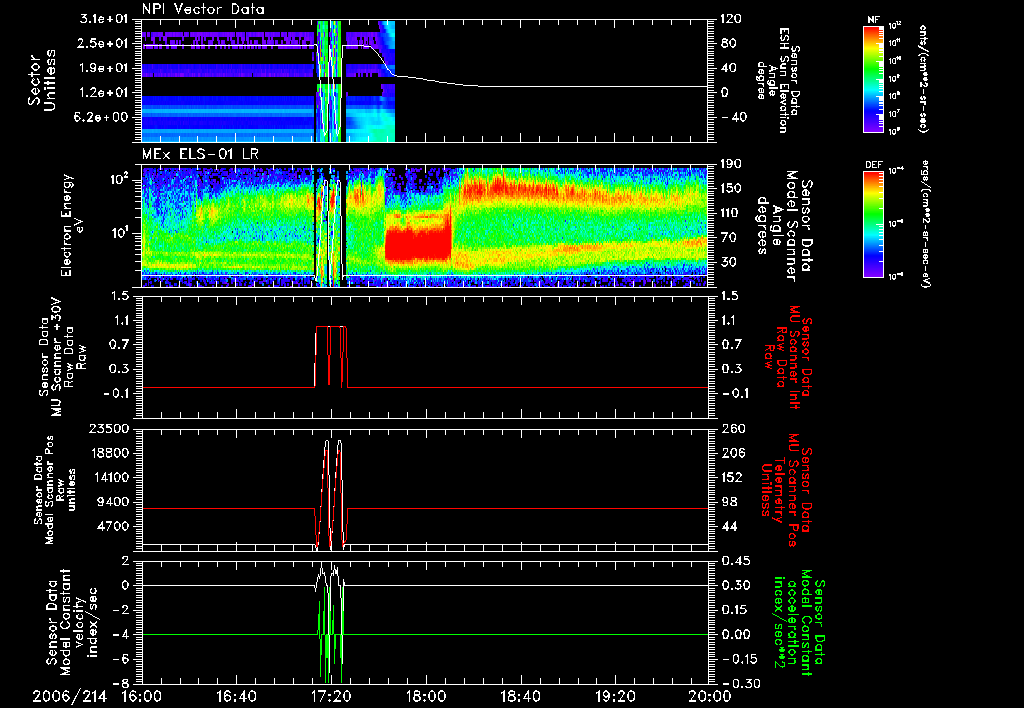This screenshot has width=1024, height=708.
Task: Click the 16:00 time tick label
Action: (142, 697)
